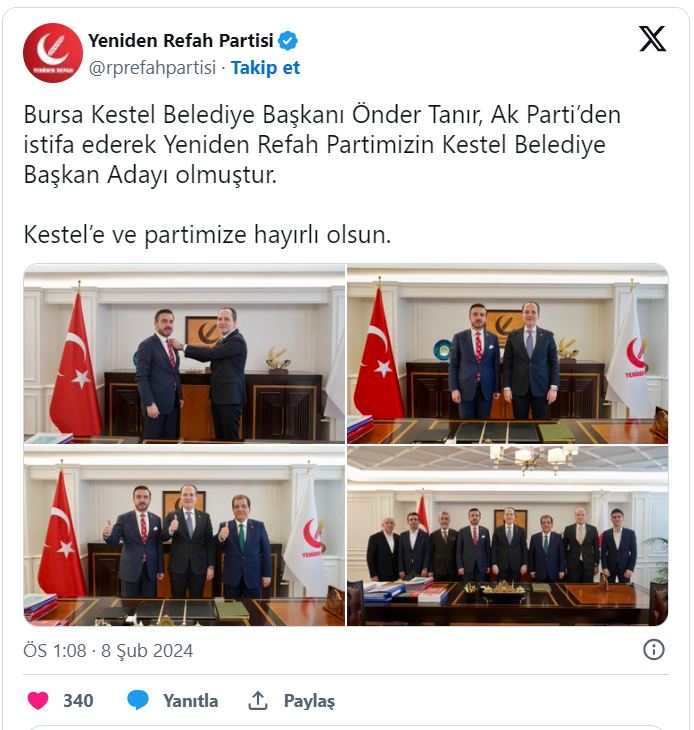Open the ÖS 1:08 · 8 Şub 2024 timestamp
The image size is (694, 730).
108,650
